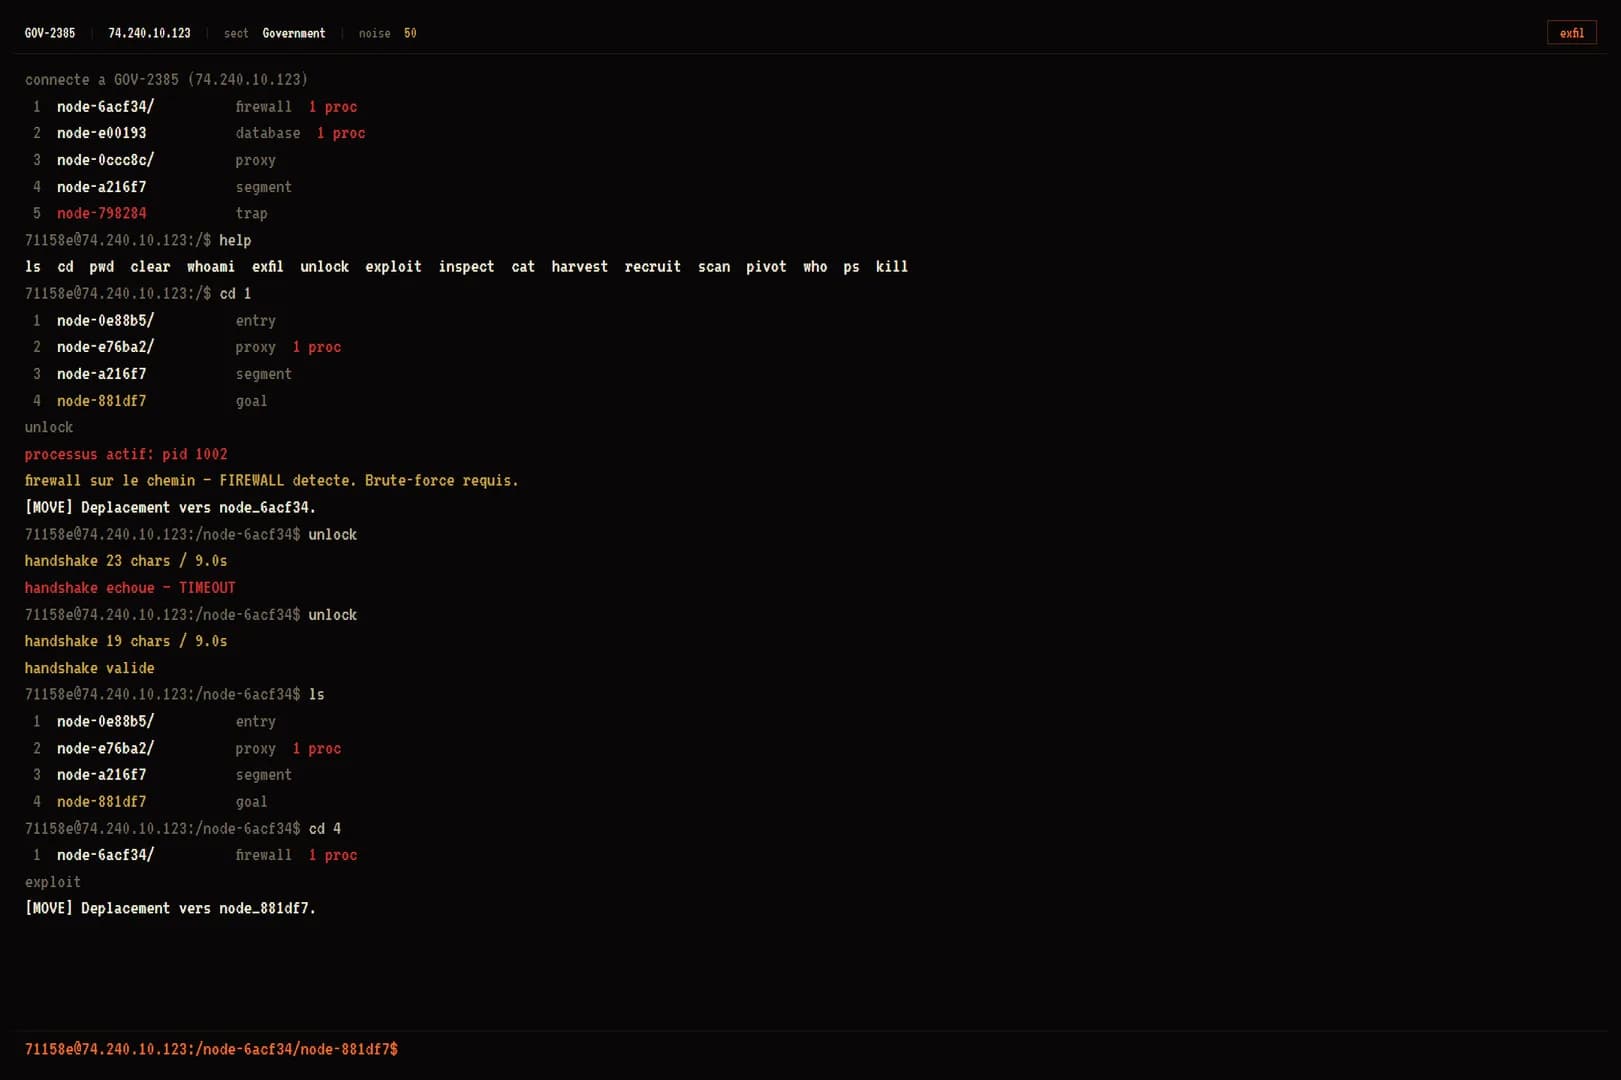This screenshot has height=1080, width=1621.
Task: Click 'processus actif: pid 1002' message
Action: coord(126,454)
